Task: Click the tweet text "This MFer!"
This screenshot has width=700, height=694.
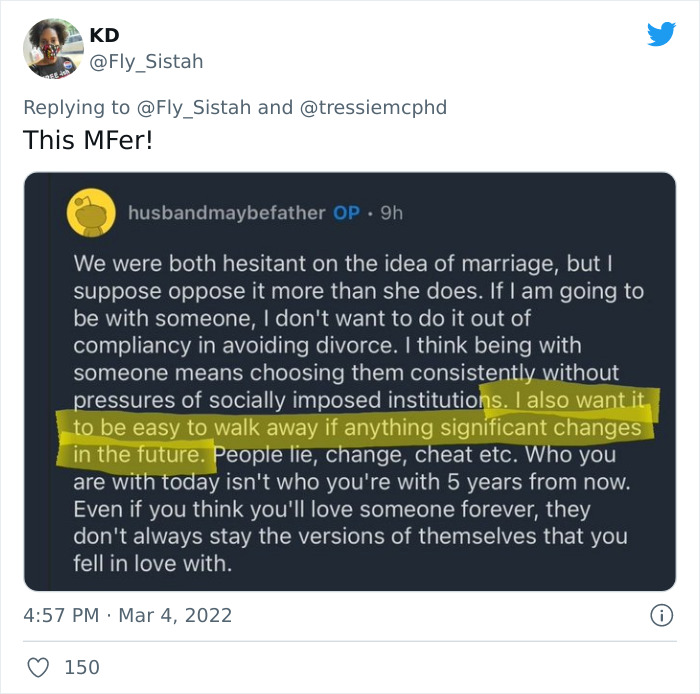Action: point(88,140)
